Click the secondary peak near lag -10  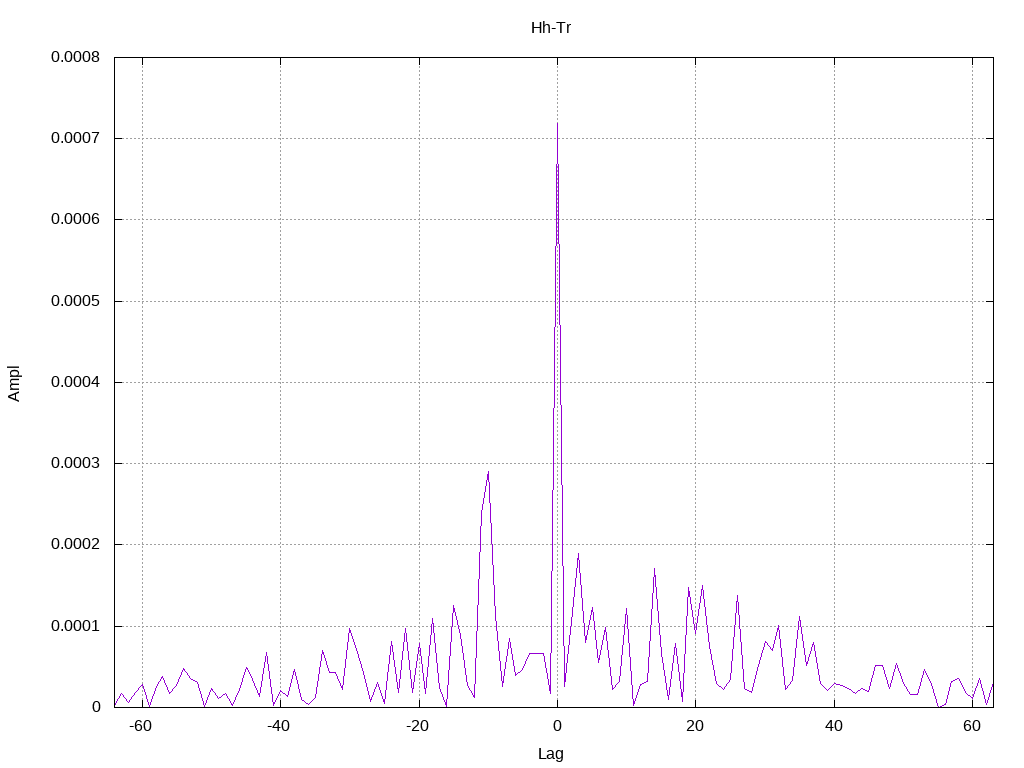[488, 472]
